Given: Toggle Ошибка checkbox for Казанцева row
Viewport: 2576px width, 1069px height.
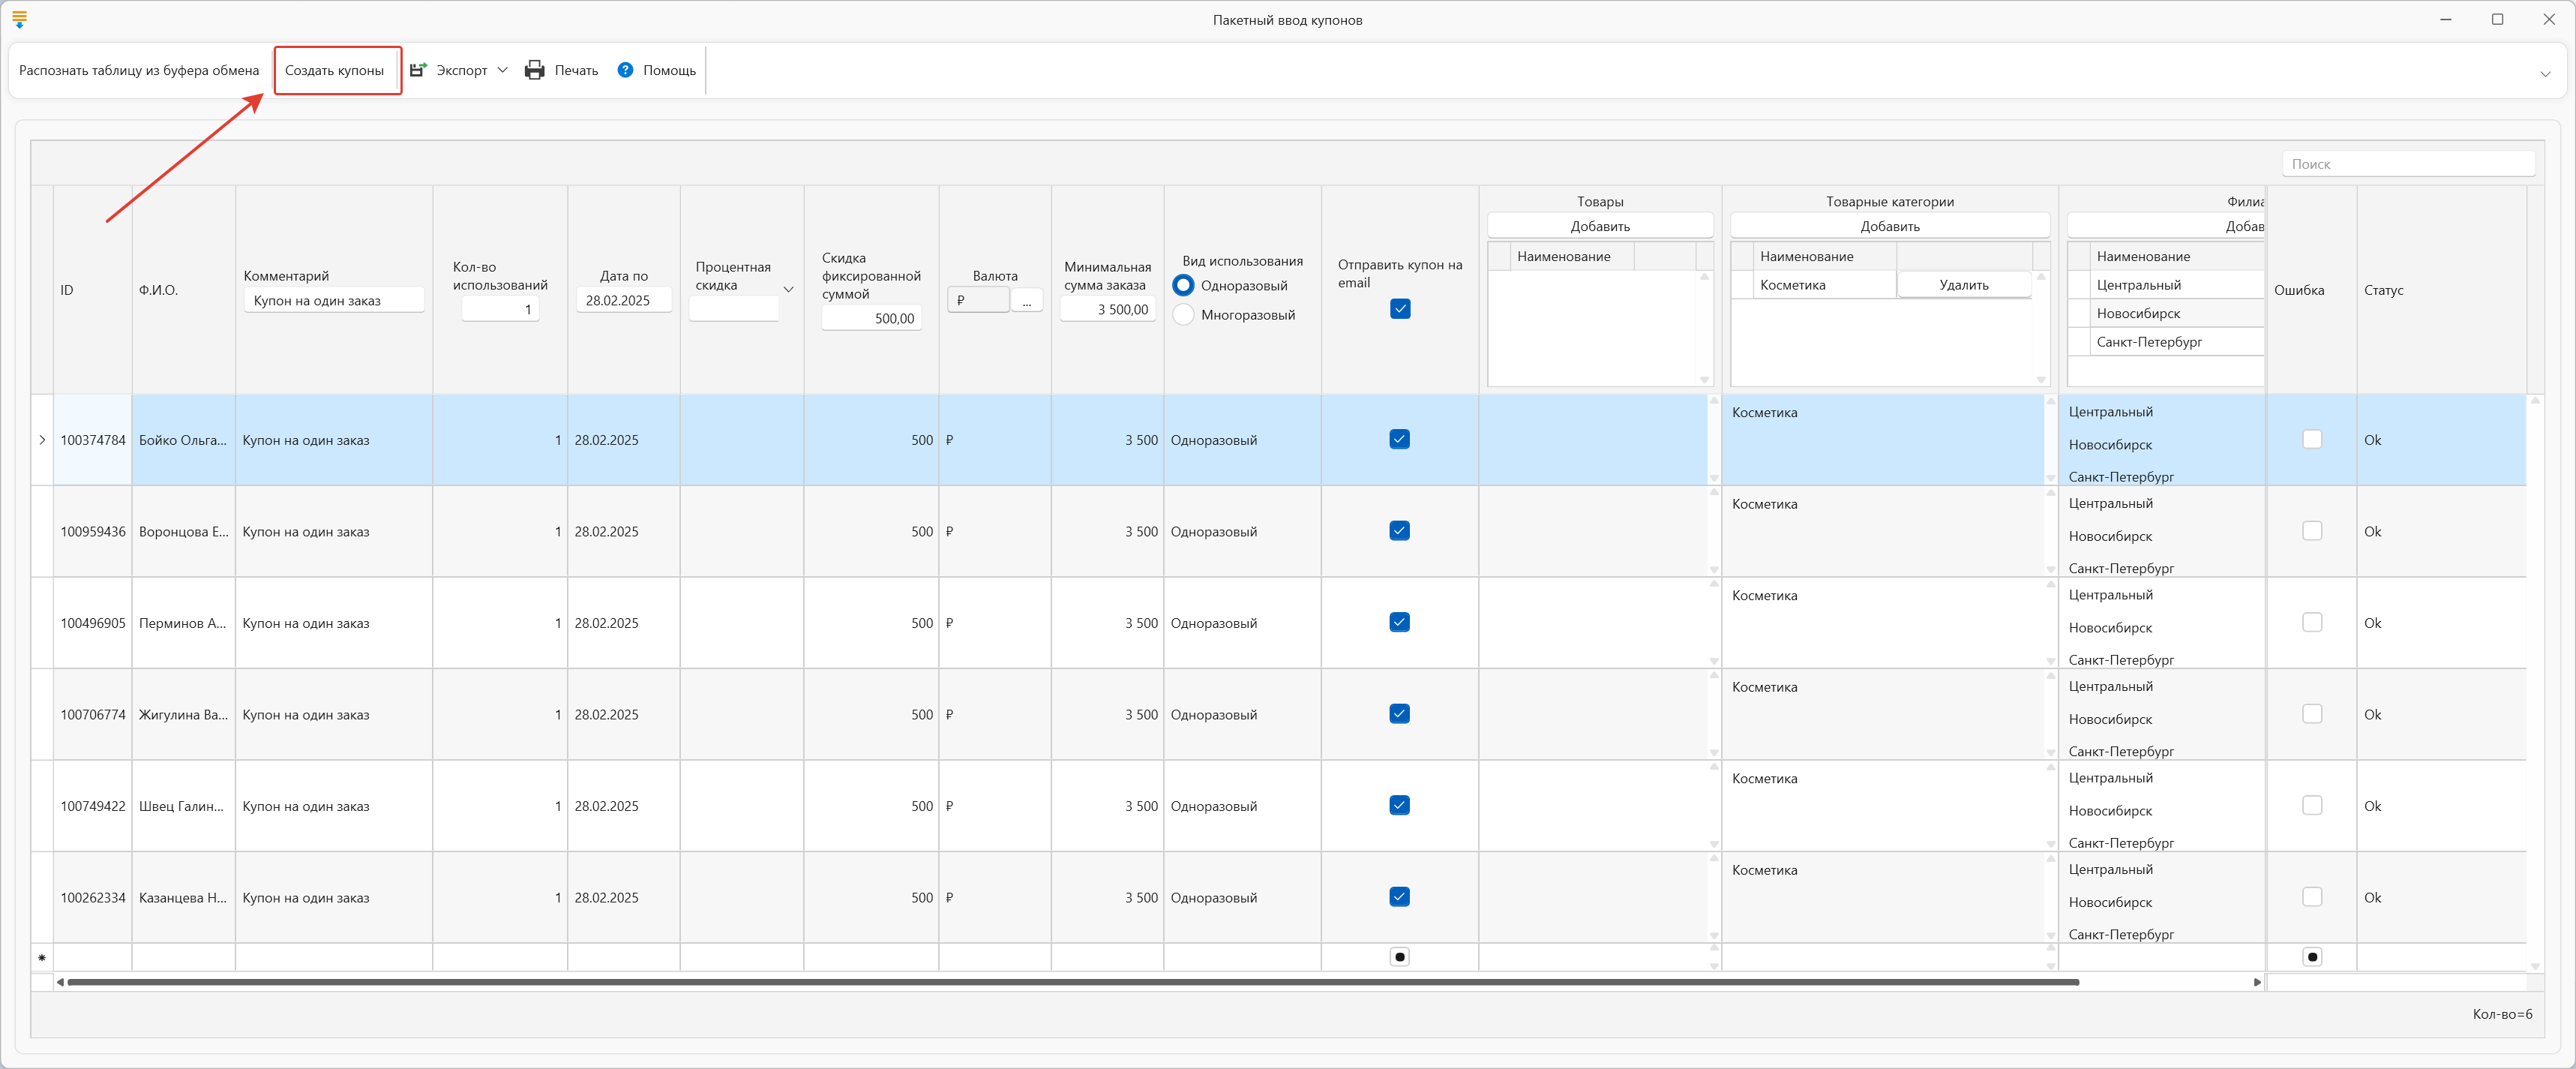Looking at the screenshot, I should 2312,897.
